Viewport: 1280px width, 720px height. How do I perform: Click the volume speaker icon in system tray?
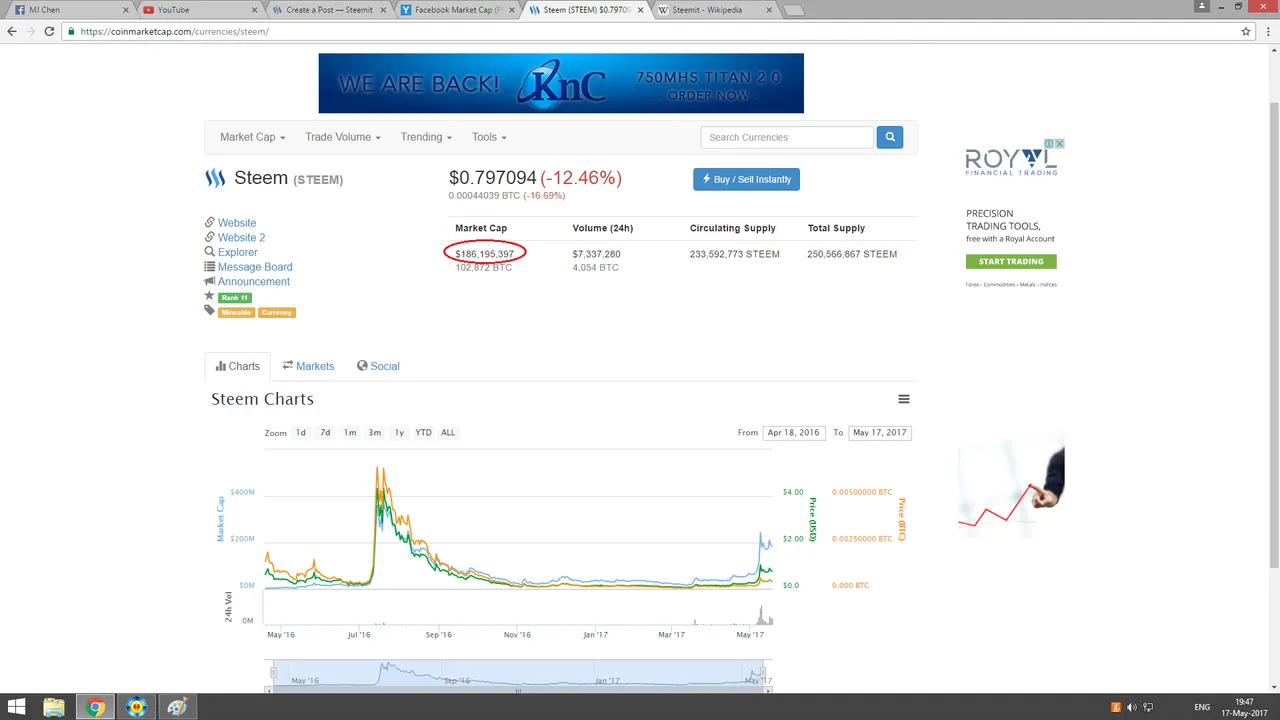(x=1132, y=707)
